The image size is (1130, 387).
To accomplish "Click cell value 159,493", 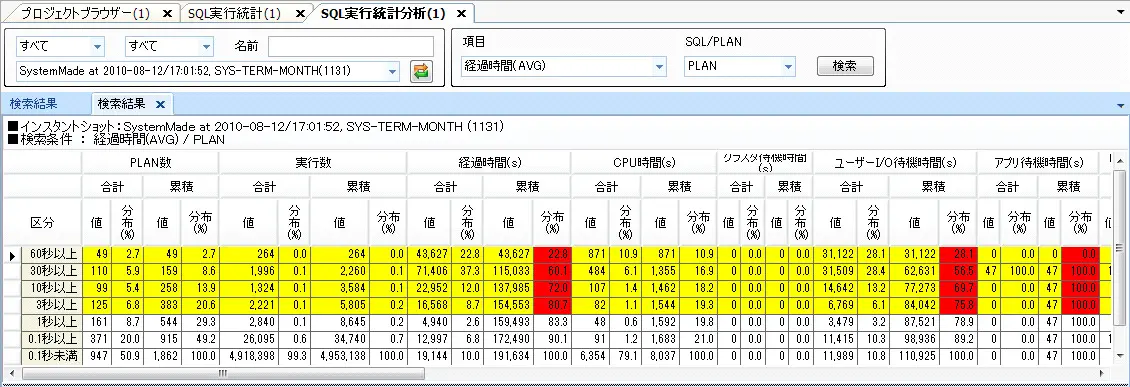I will tap(508, 321).
